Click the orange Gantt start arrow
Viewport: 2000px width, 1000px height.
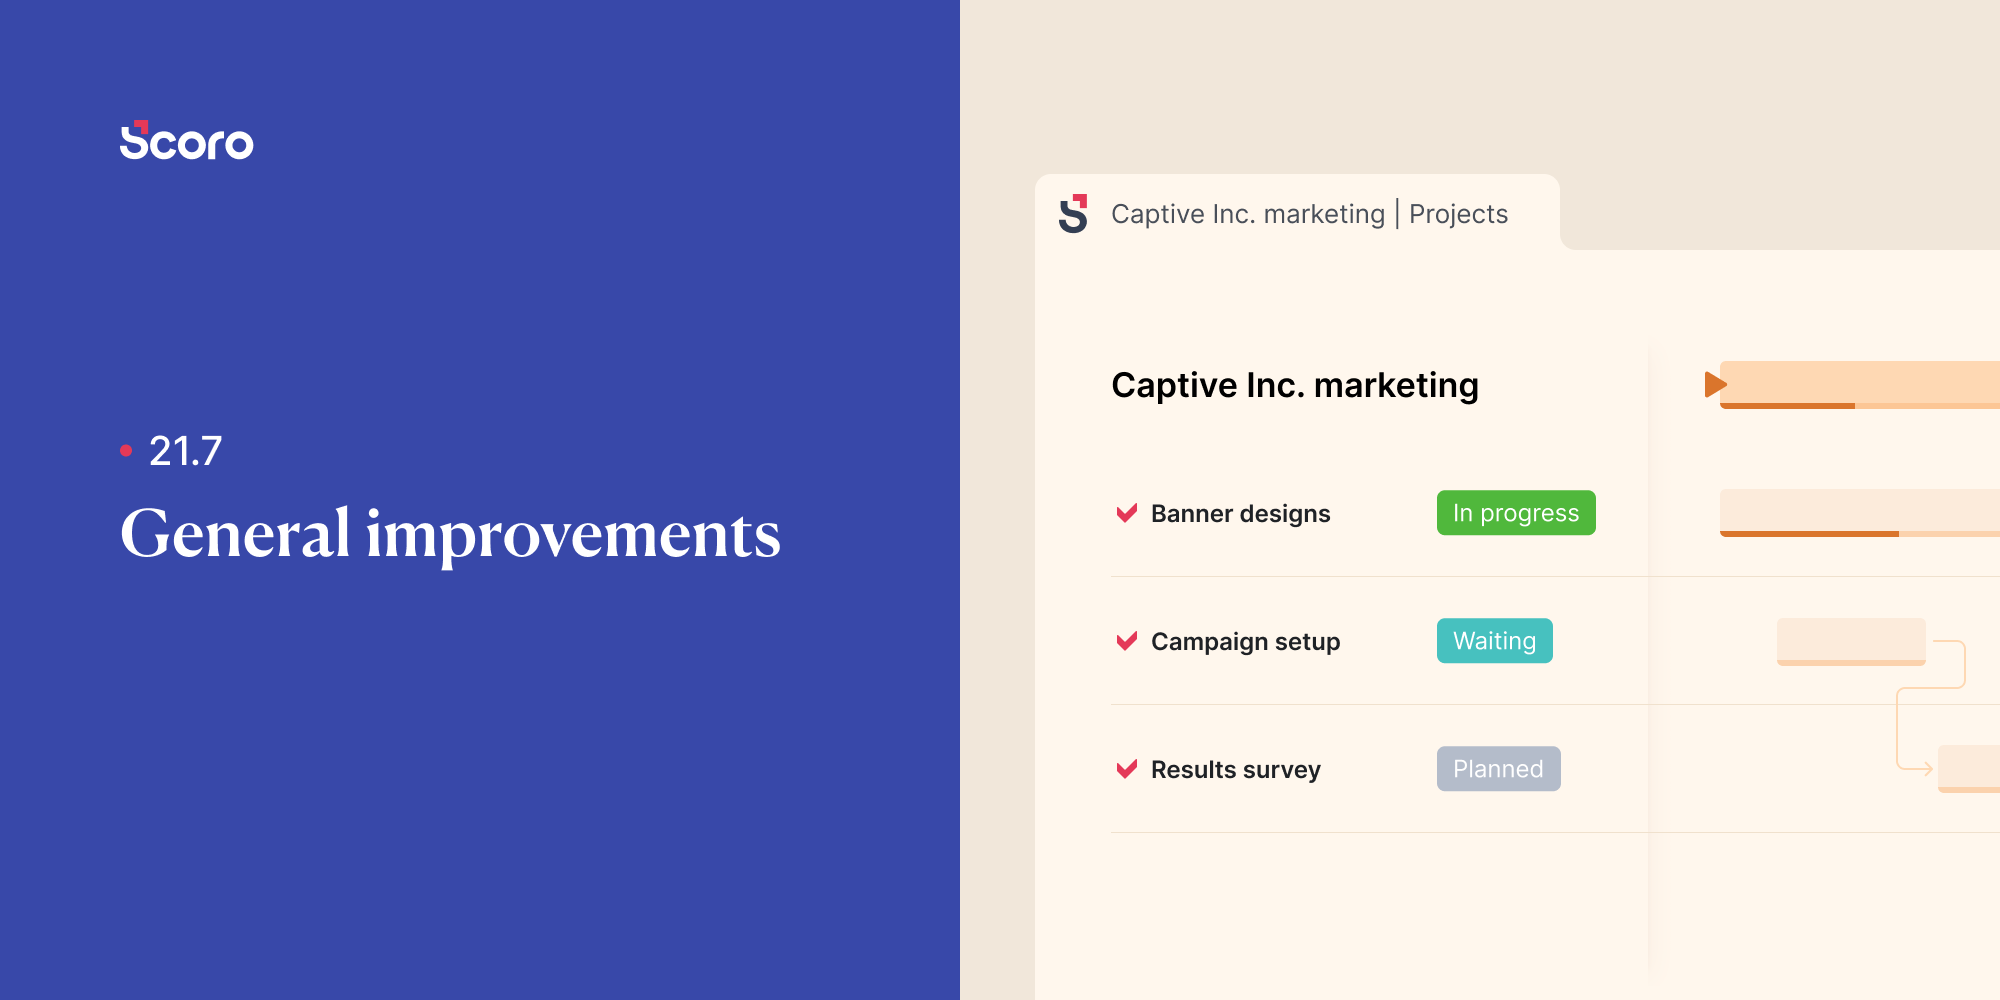[x=1714, y=384]
